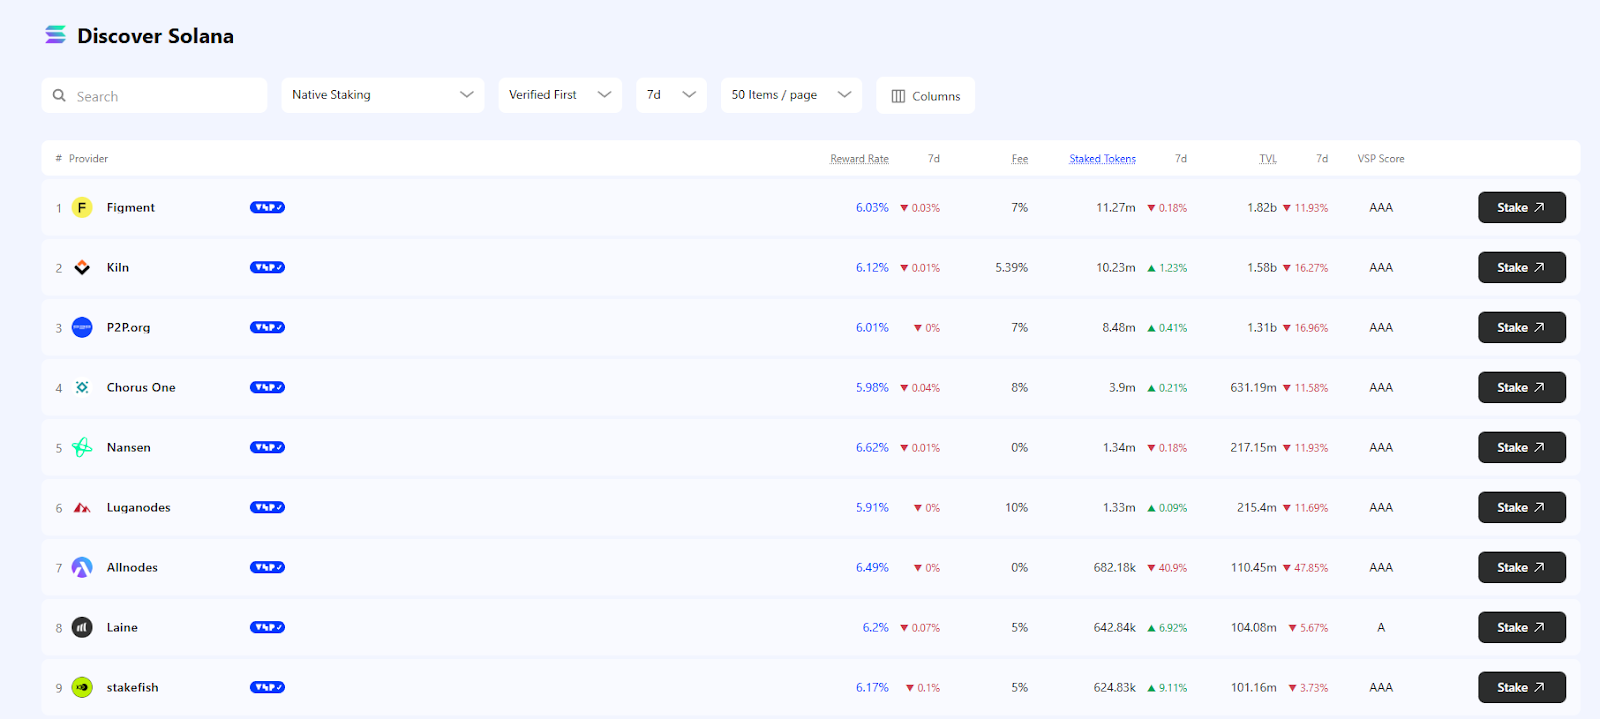Click the Solana logo icon

(x=55, y=35)
